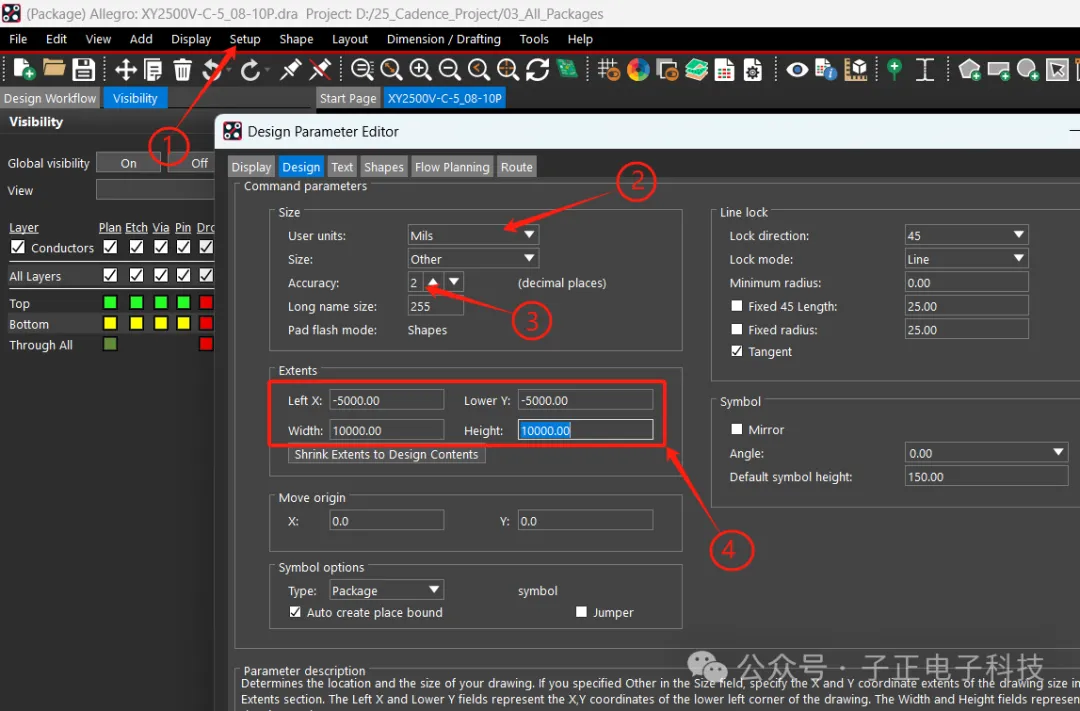Check the Mirror symbol checkbox
The image size is (1080, 711).
point(736,429)
